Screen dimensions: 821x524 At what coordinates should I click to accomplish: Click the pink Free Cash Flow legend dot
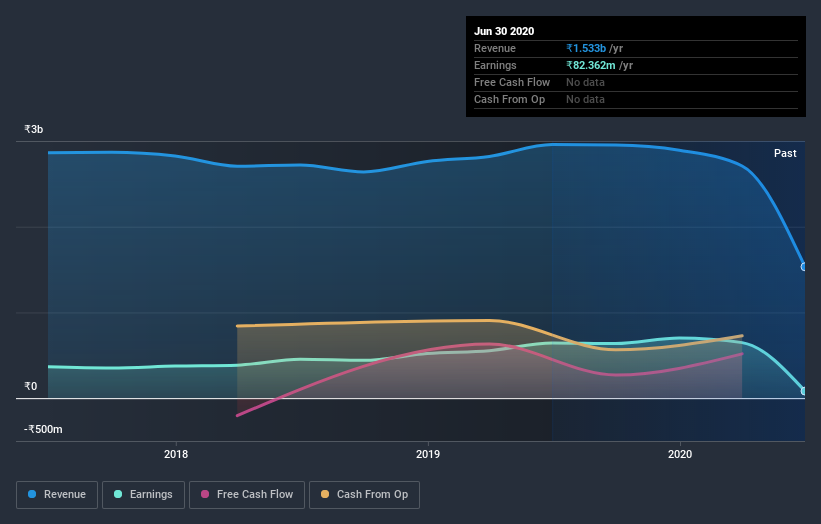coord(205,494)
